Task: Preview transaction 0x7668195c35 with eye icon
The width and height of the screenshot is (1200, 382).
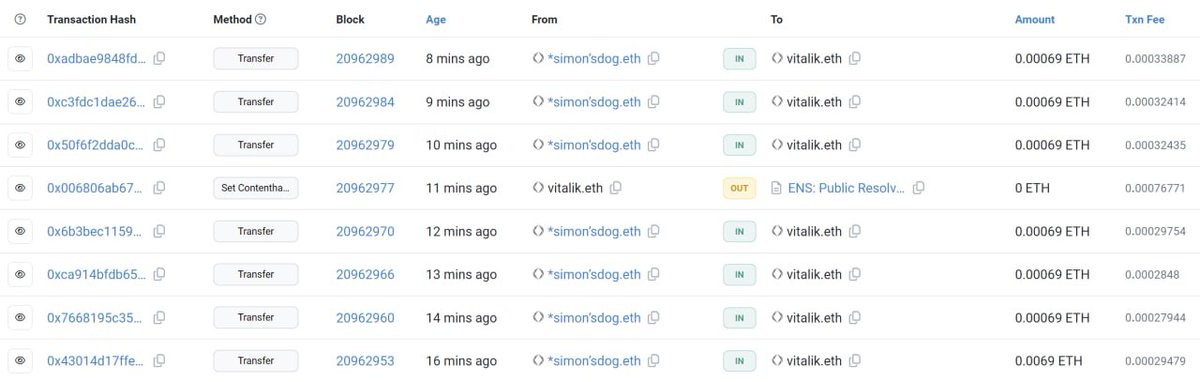Action: (20, 318)
